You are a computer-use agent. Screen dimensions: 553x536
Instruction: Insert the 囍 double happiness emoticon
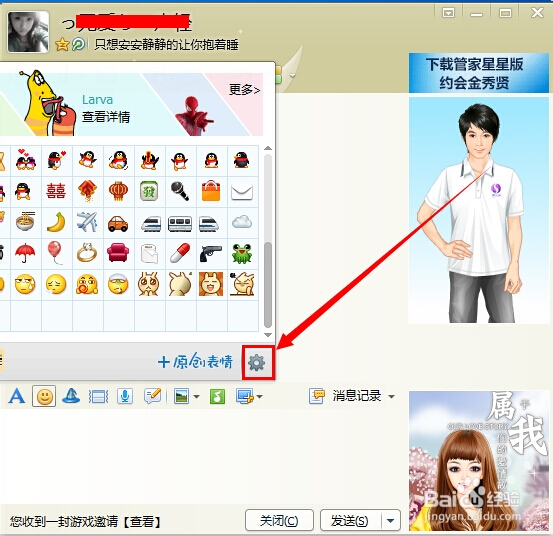(x=56, y=191)
